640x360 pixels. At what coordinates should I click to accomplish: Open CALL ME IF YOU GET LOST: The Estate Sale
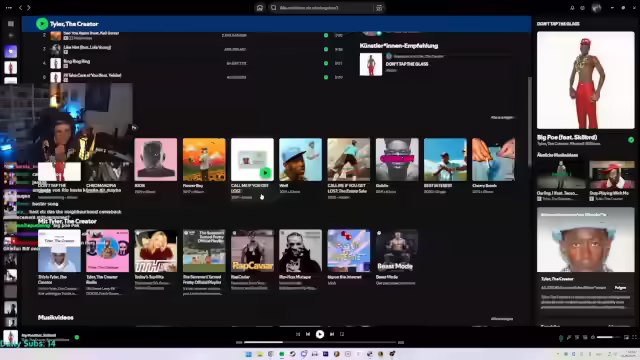[x=348, y=168]
